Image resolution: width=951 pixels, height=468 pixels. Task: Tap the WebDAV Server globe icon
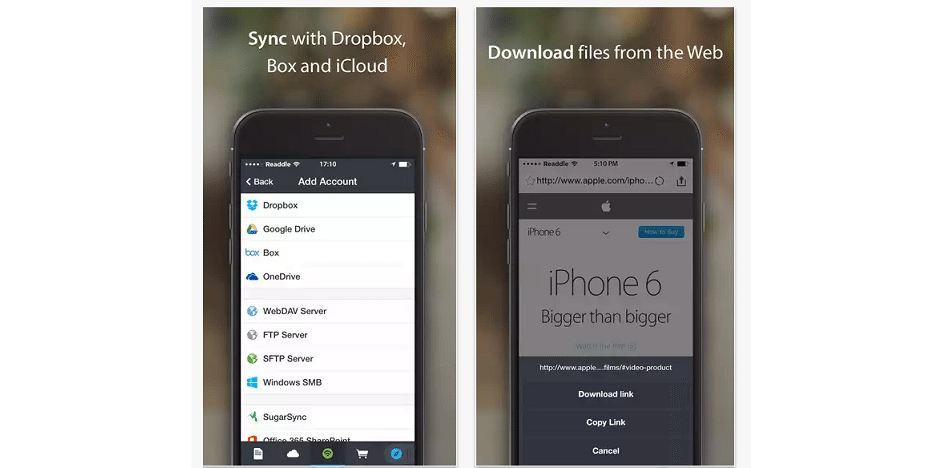click(252, 311)
